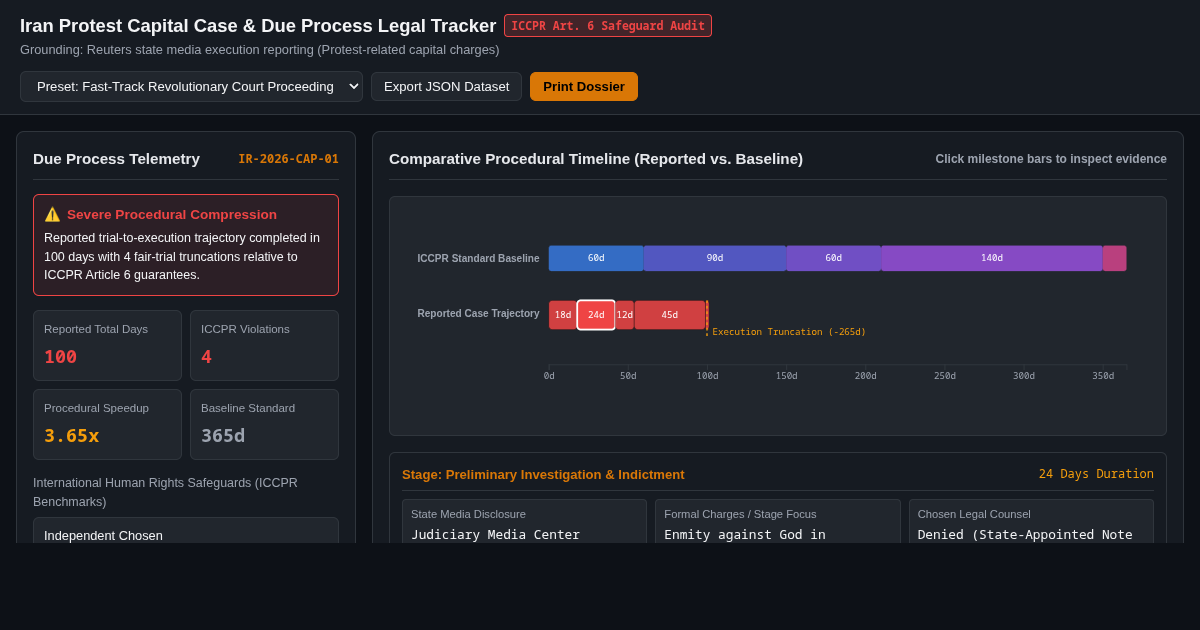The width and height of the screenshot is (1200, 630).
Task: Open the Preset court proceeding dropdown
Action: [x=191, y=86]
